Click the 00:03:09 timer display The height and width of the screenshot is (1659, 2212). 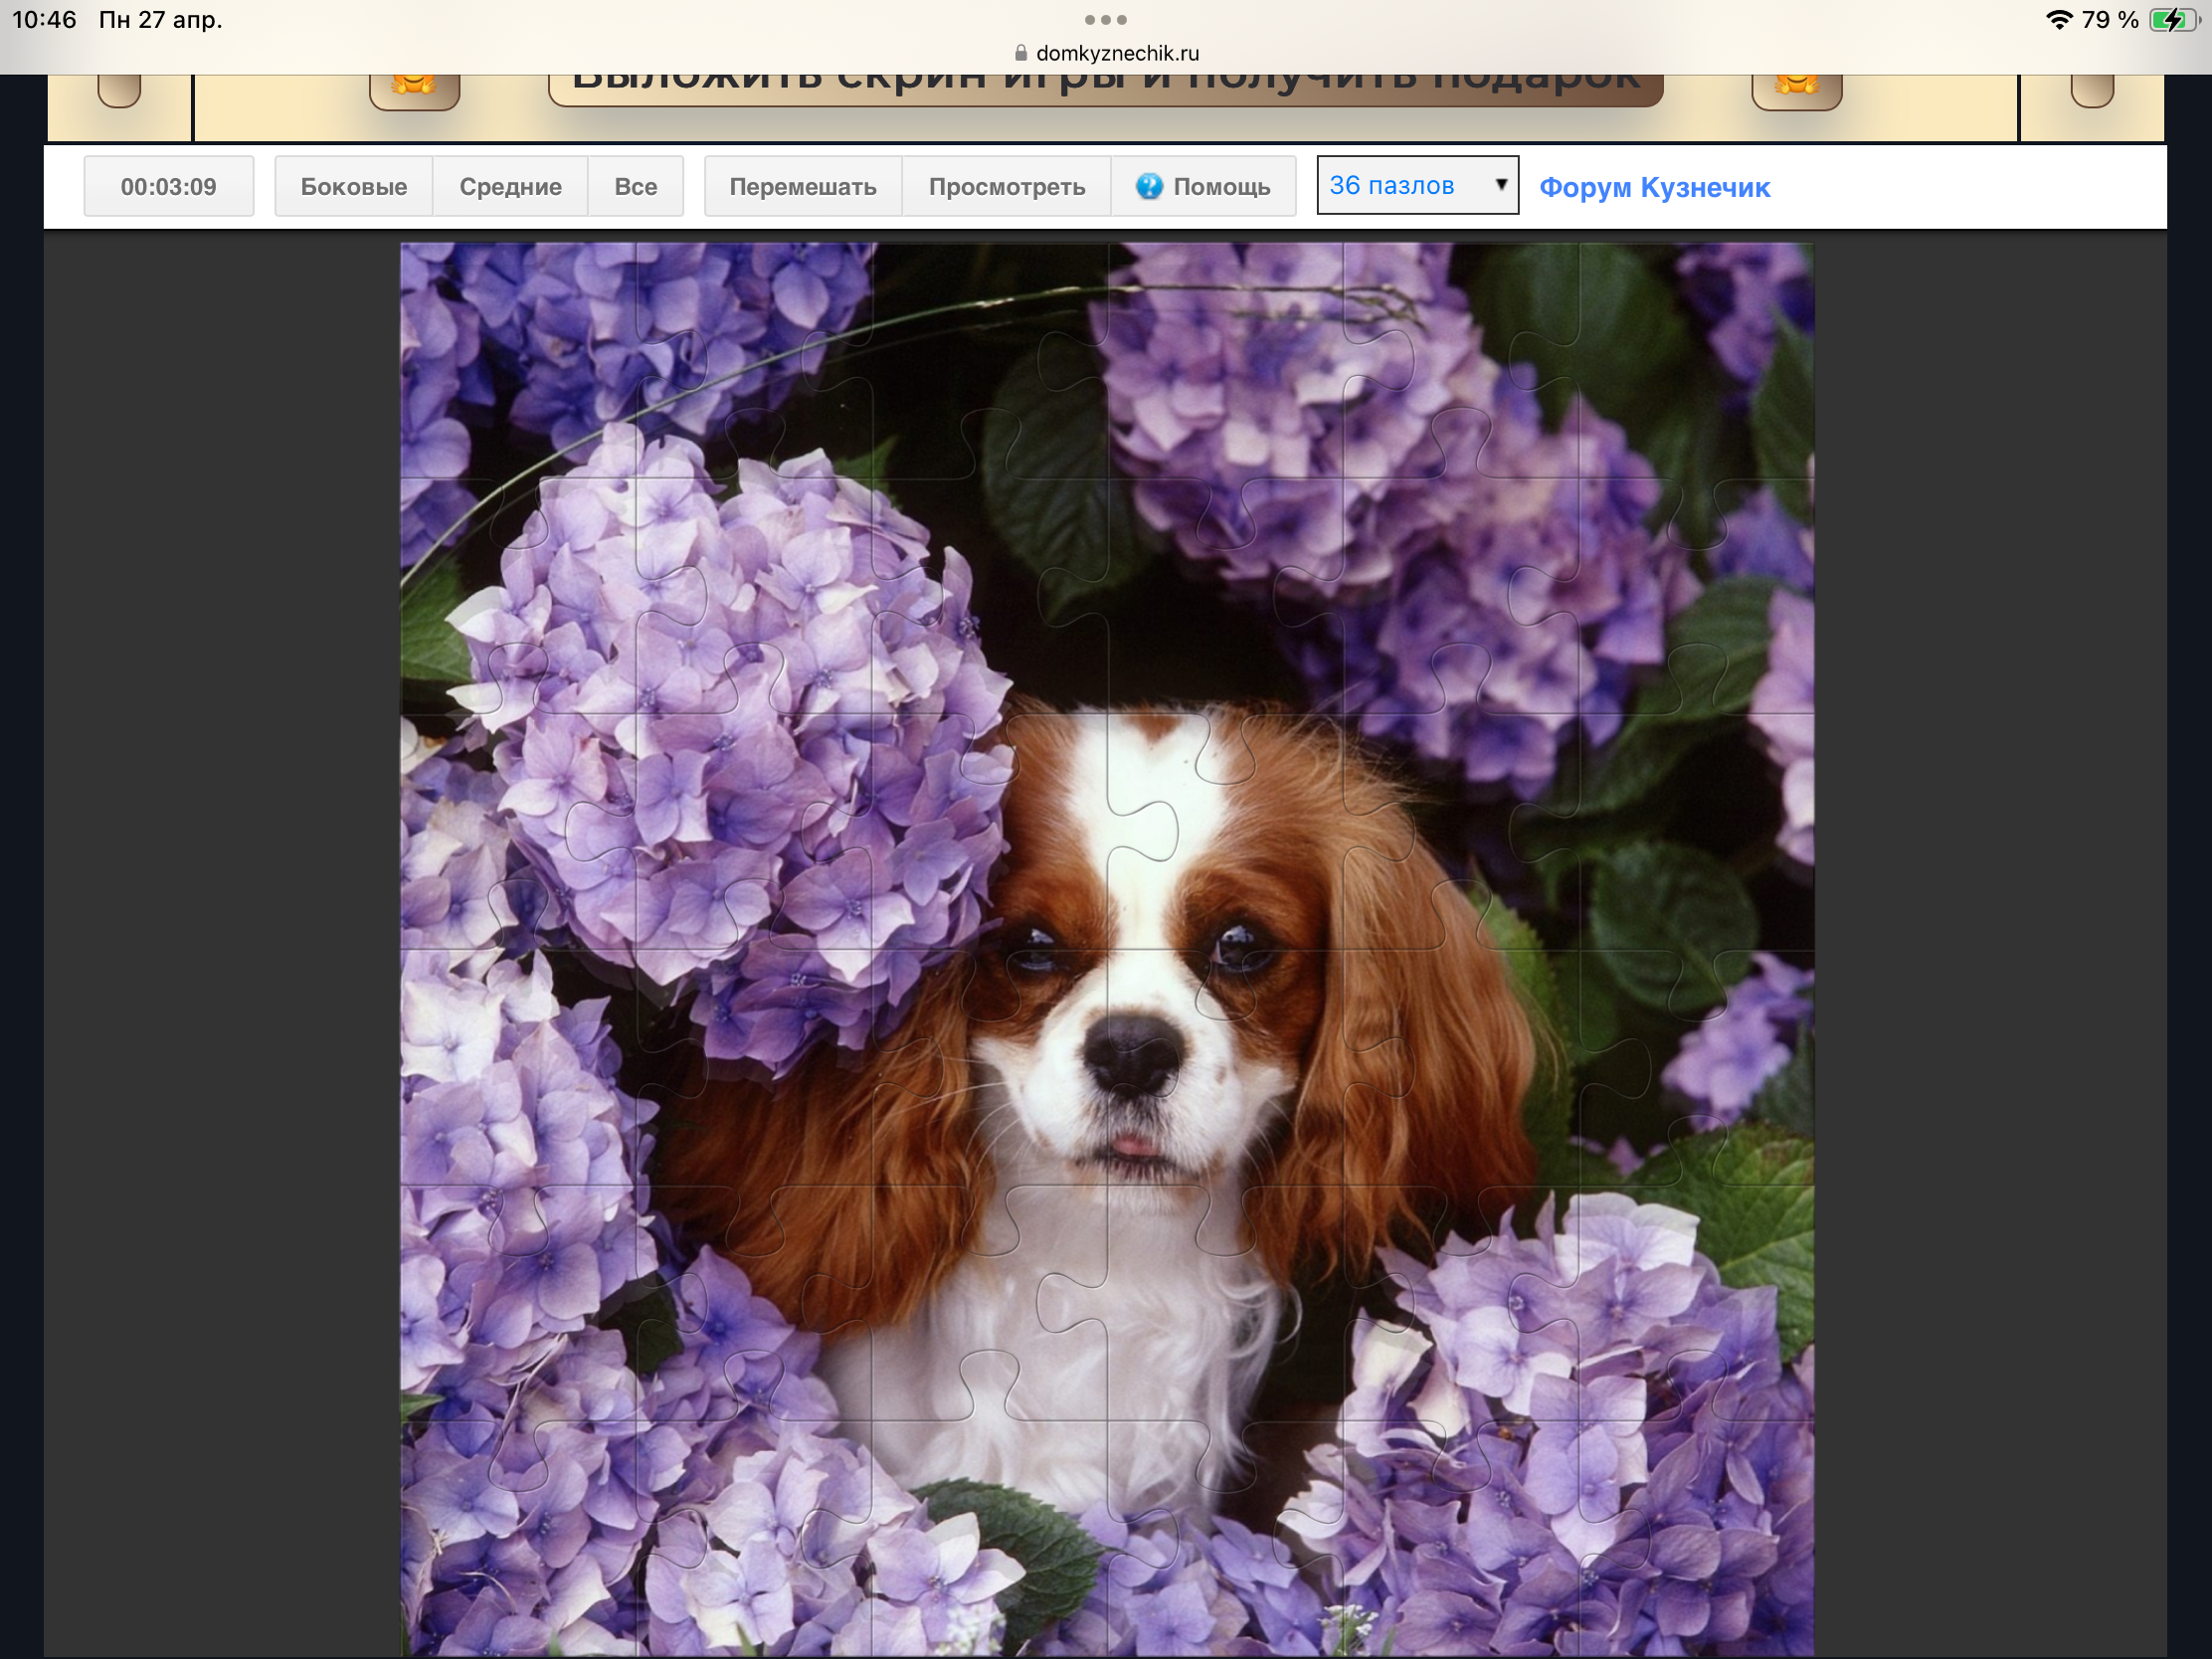[168, 186]
